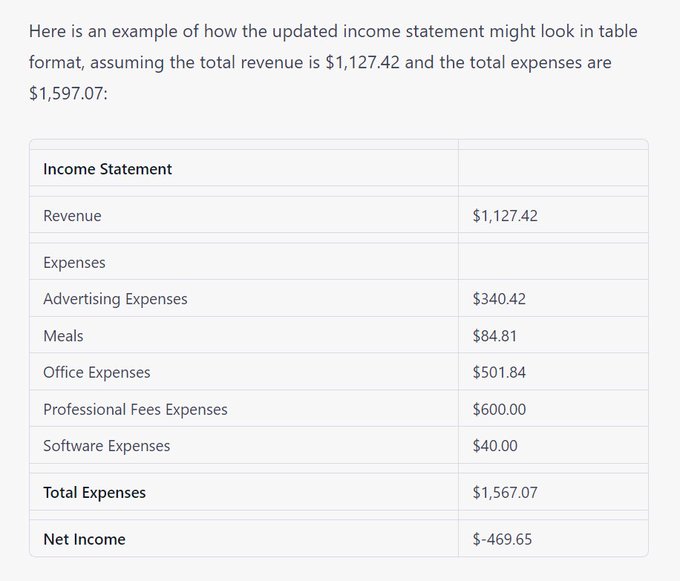
Task: Click the Expenses section label
Action: click(74, 262)
